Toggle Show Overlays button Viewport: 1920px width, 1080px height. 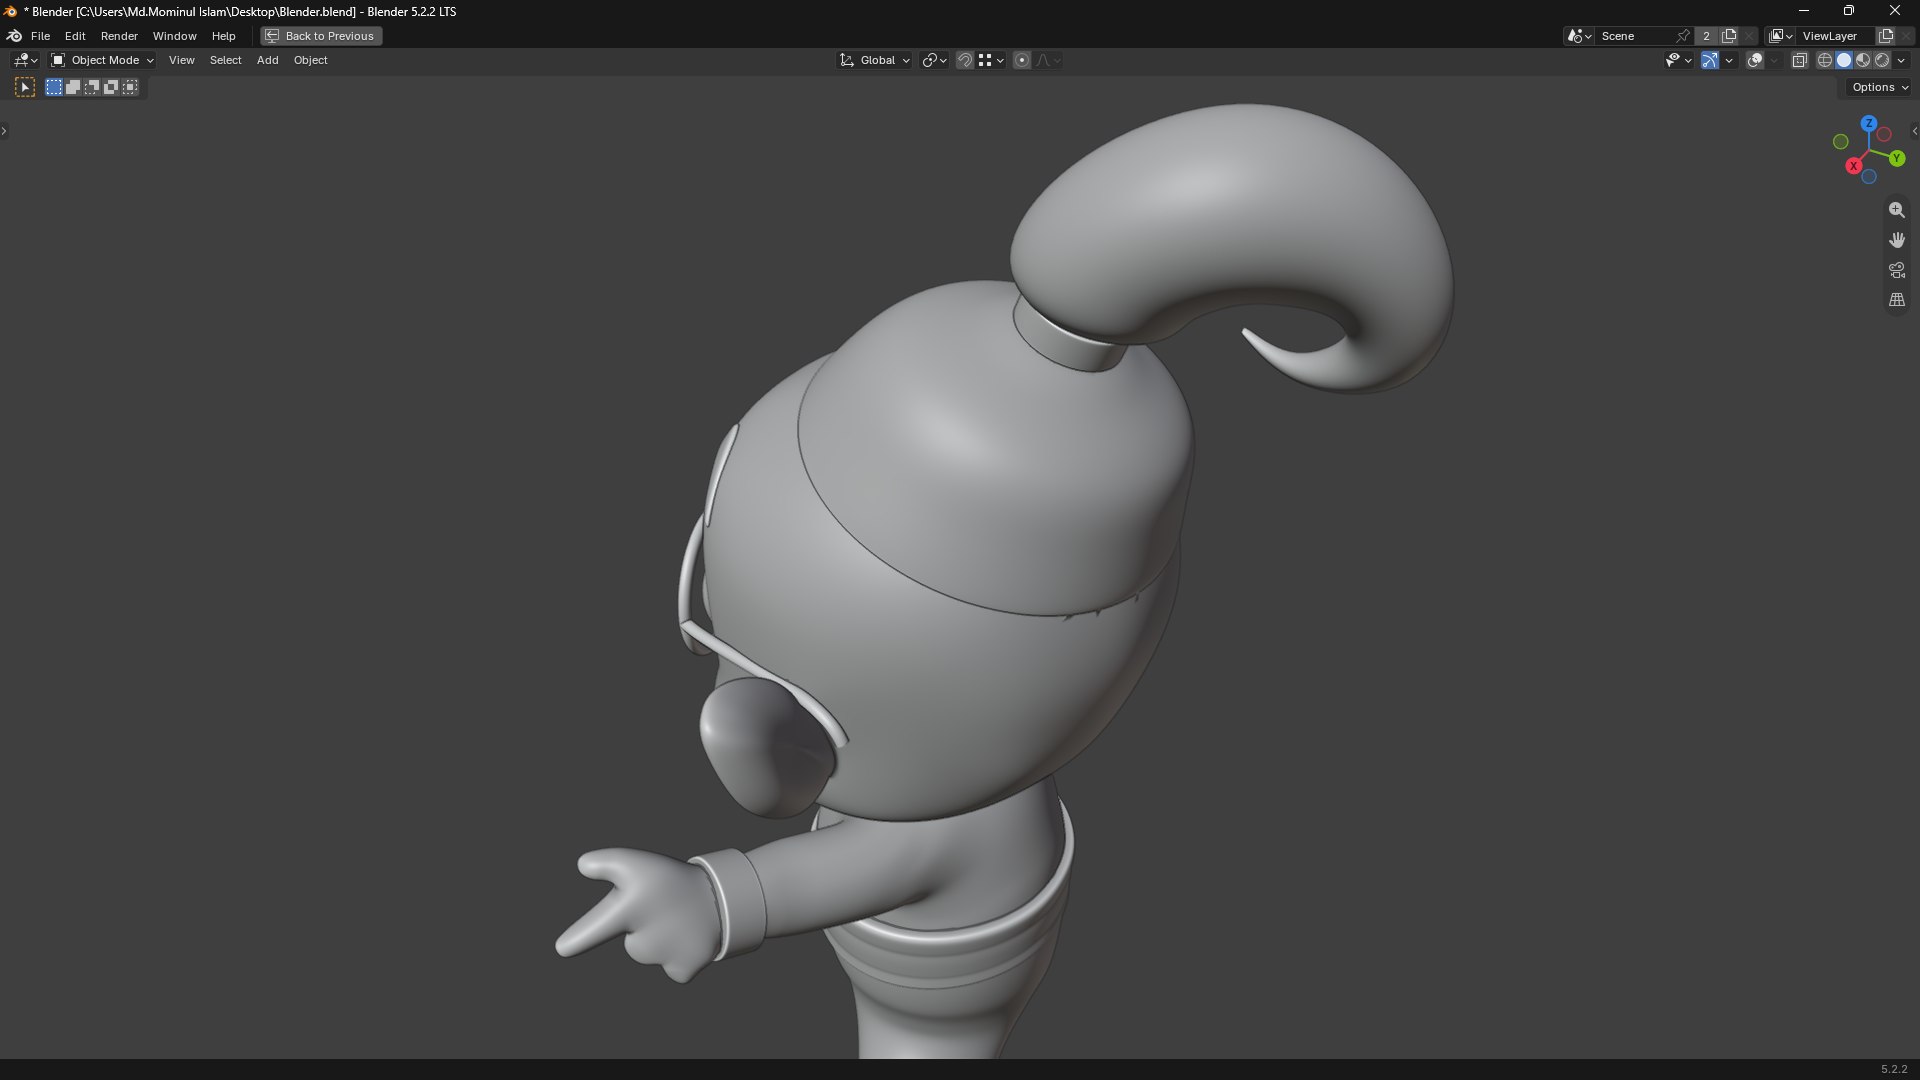point(1755,60)
